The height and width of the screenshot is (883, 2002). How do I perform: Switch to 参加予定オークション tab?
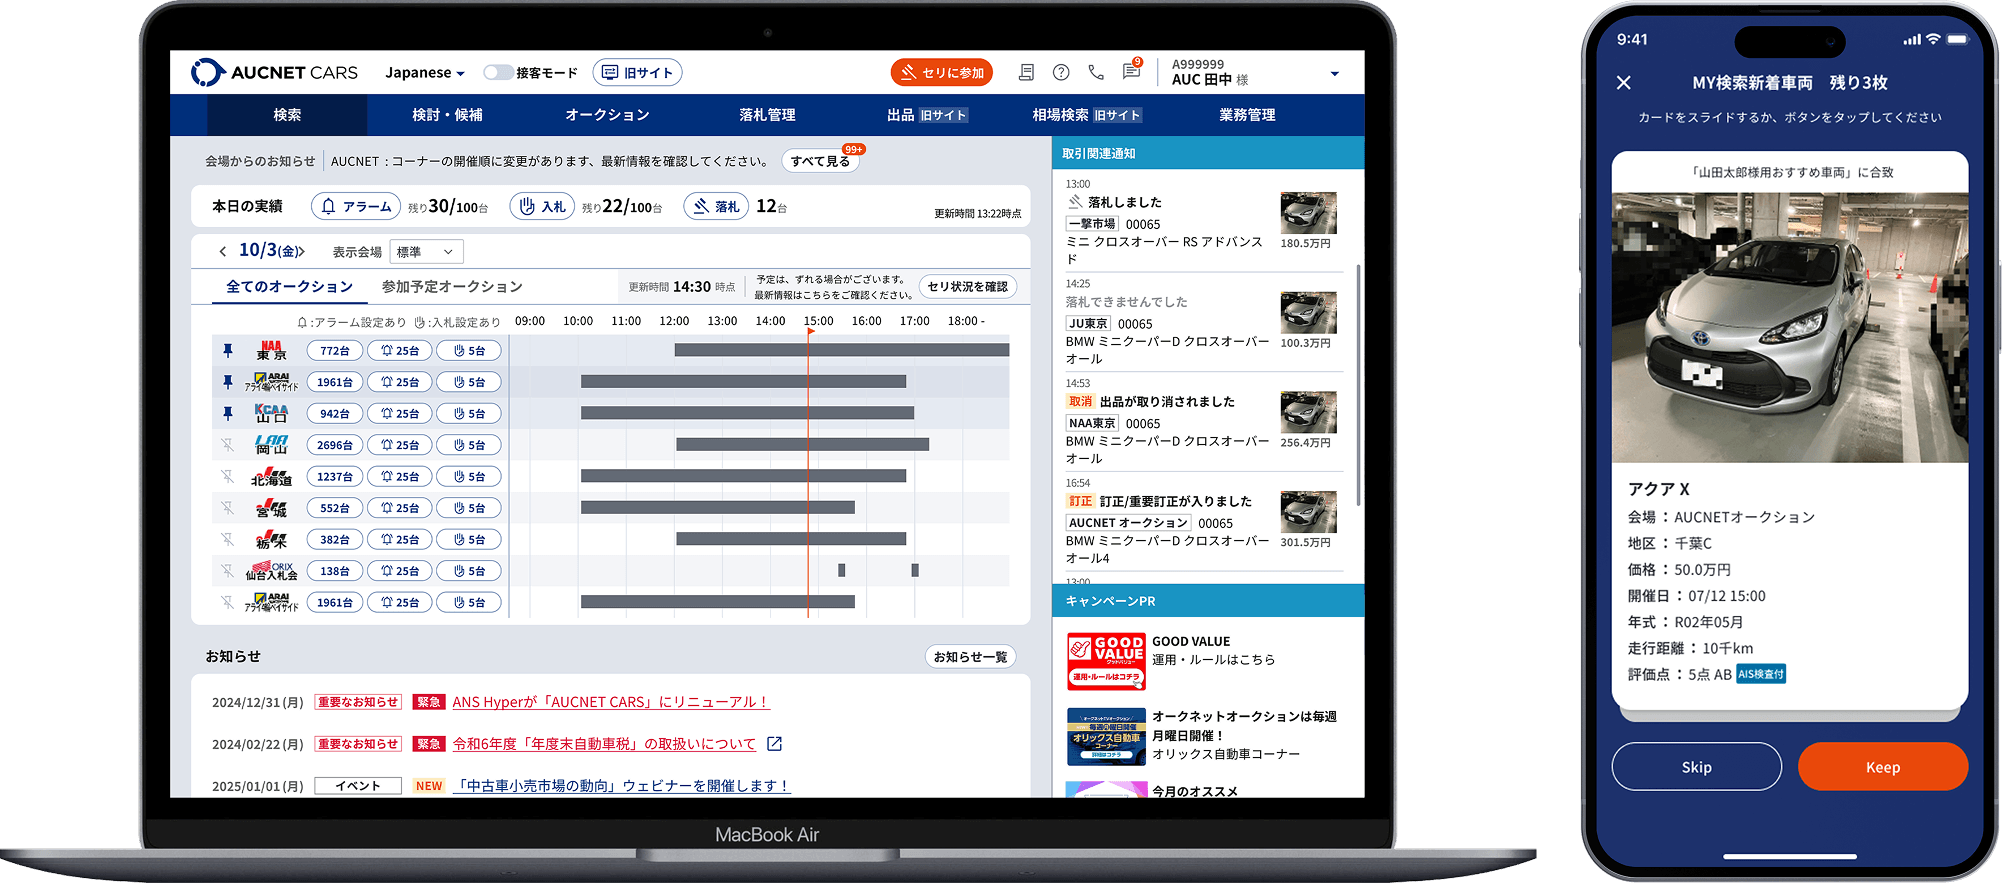(x=452, y=287)
